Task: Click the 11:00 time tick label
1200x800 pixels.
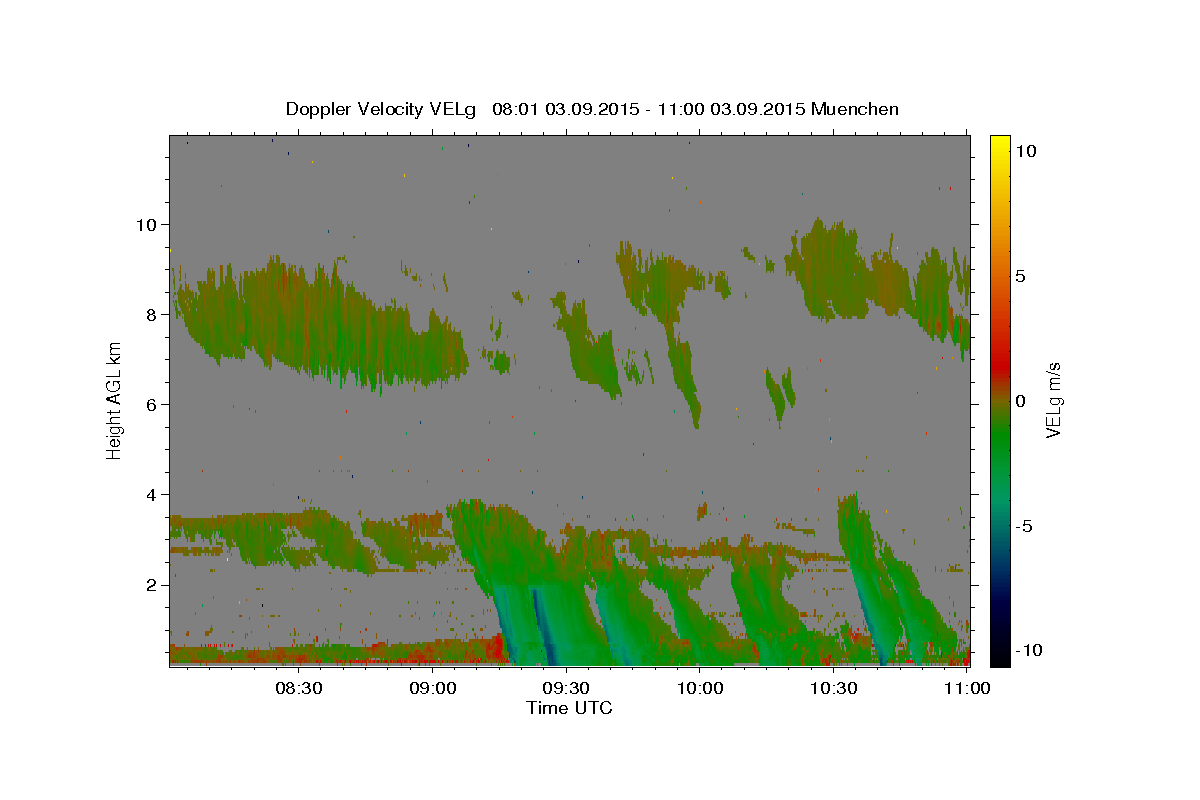Action: (967, 689)
